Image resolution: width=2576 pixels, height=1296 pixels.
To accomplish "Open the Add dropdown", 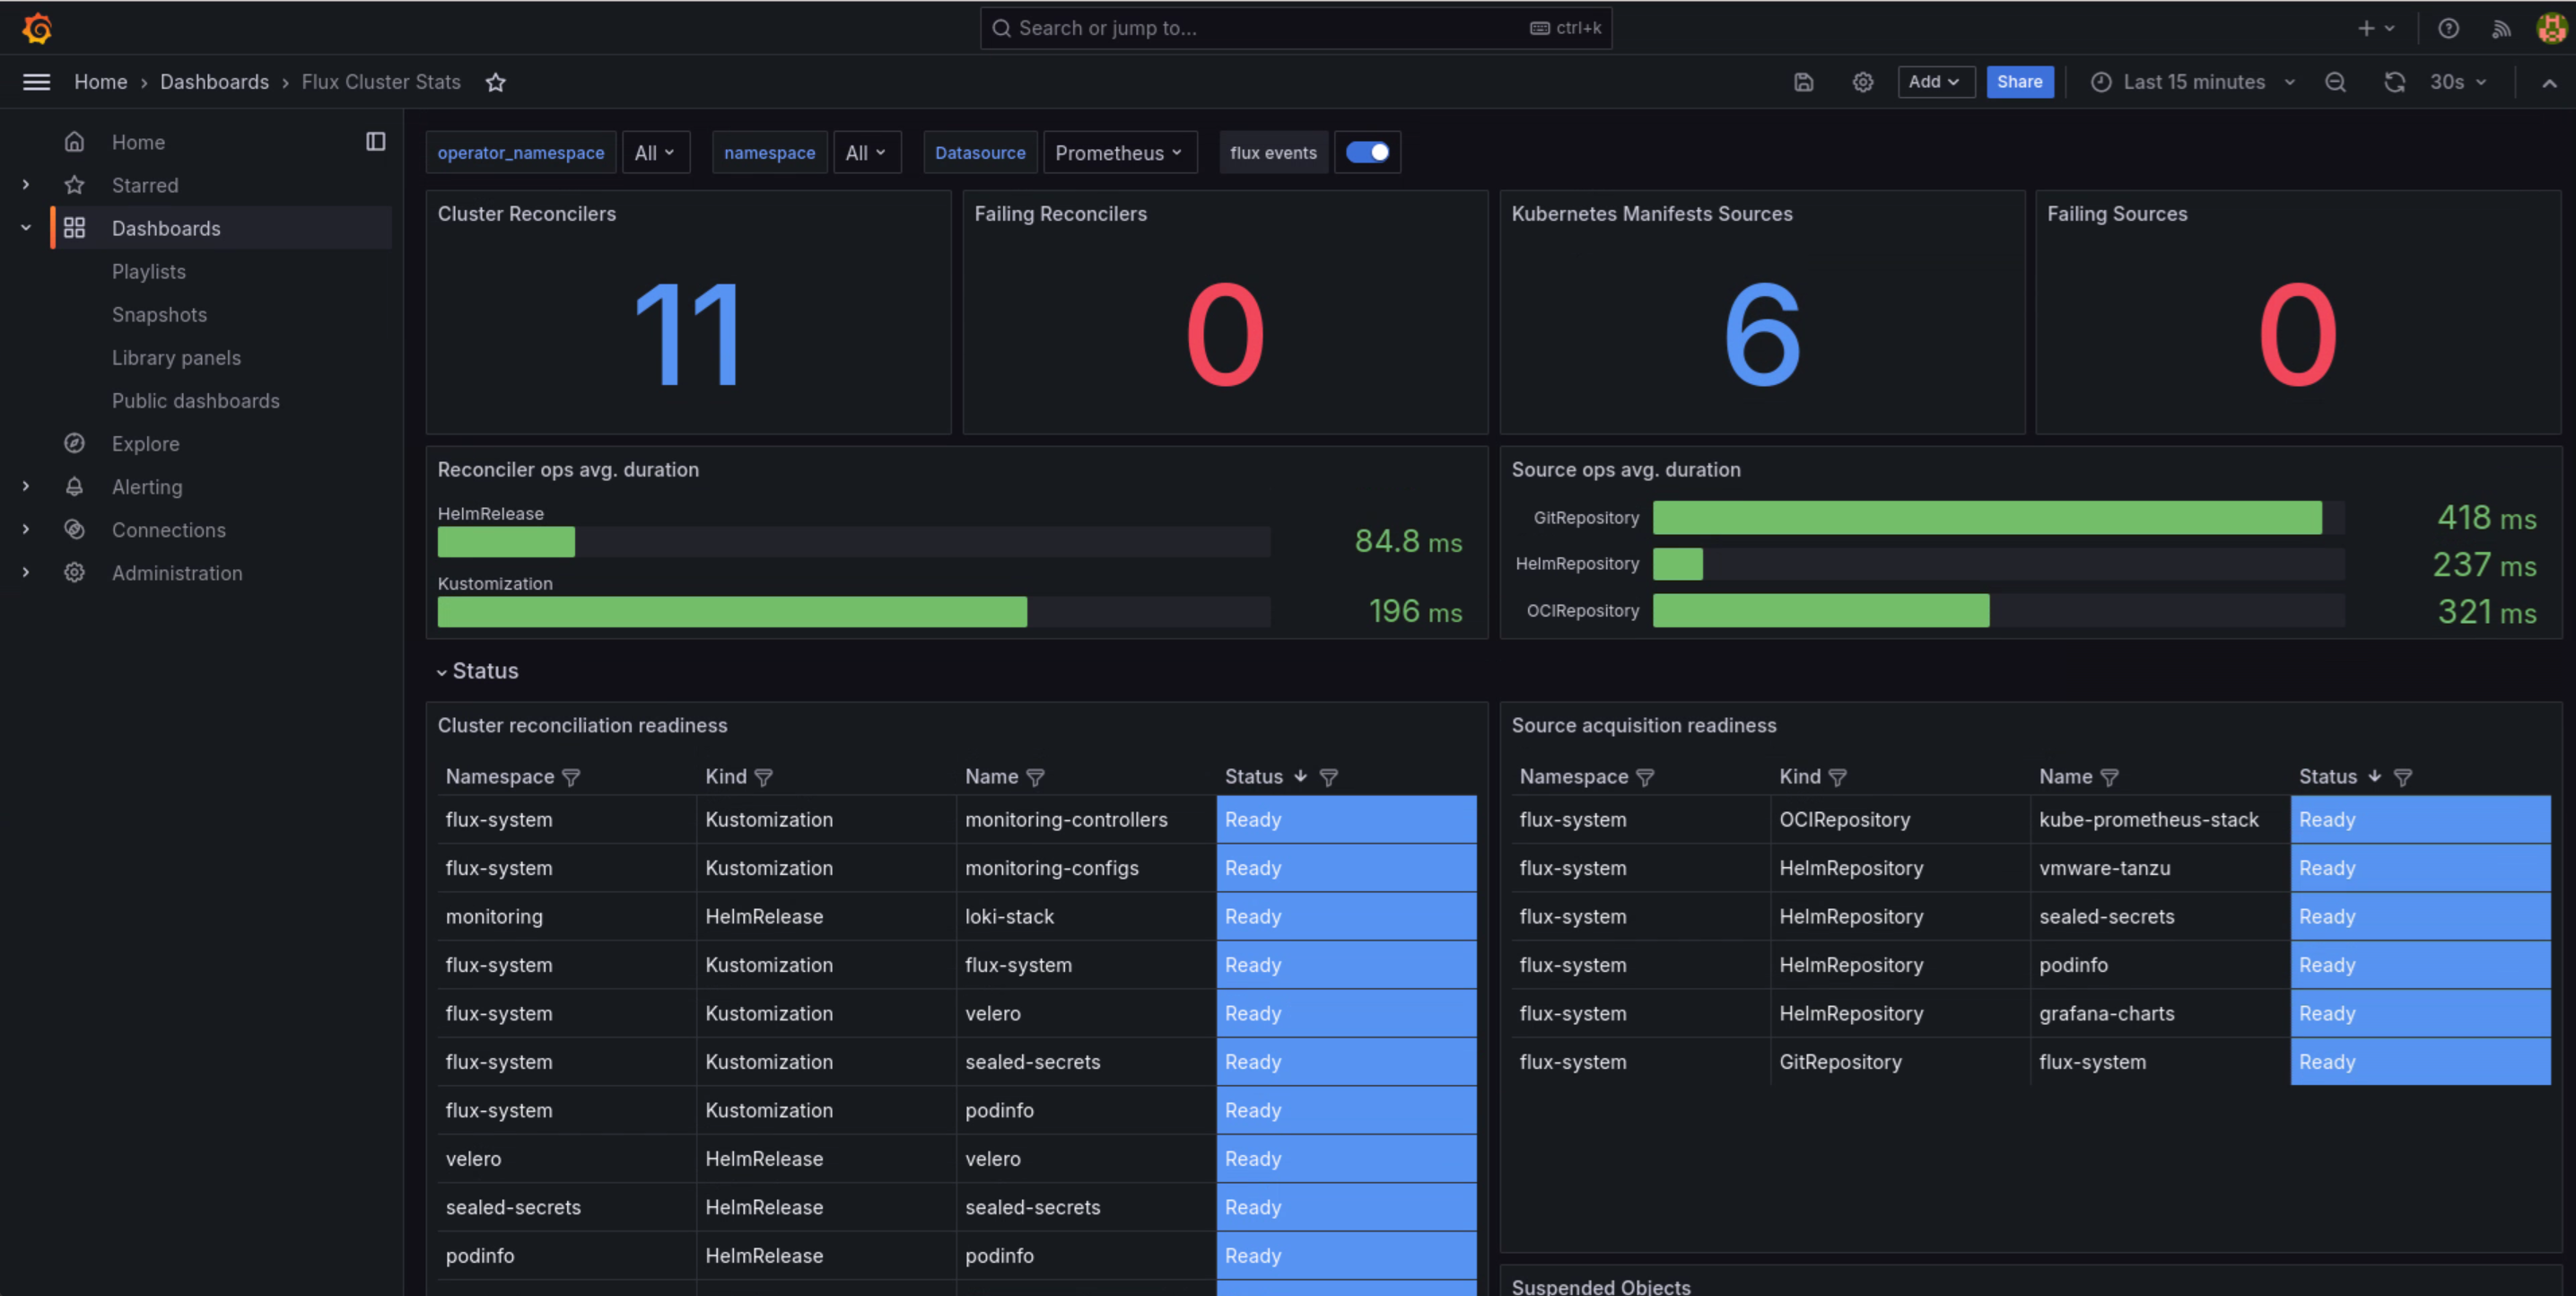I will pyautogui.click(x=1935, y=82).
